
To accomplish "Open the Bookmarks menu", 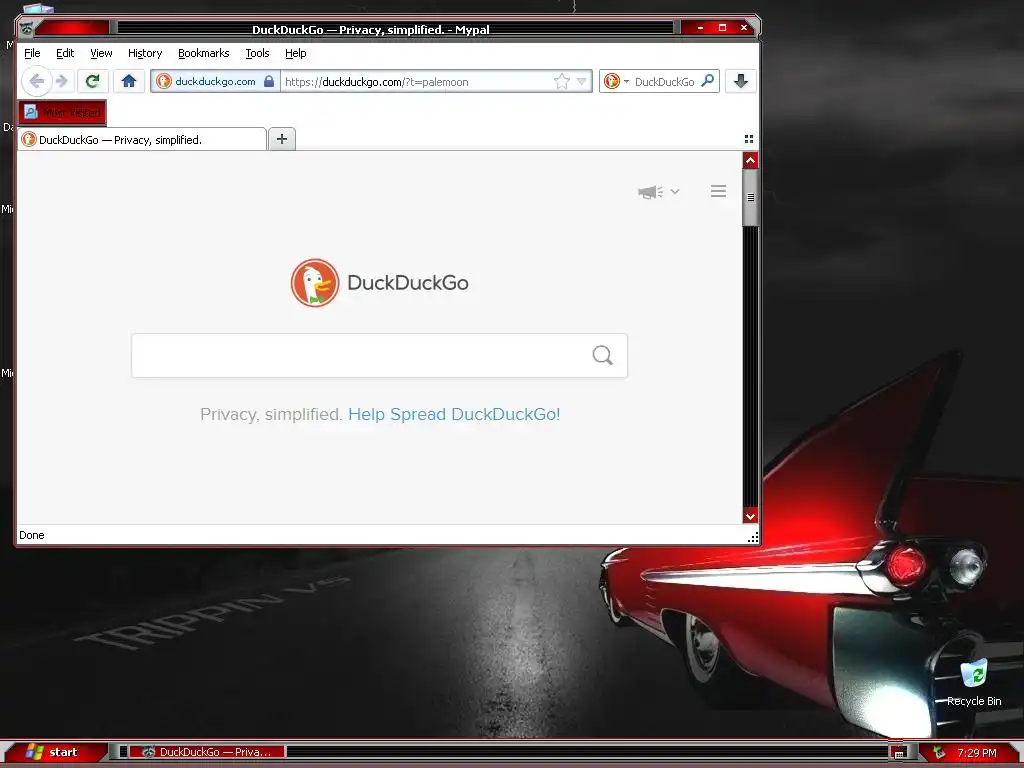I will 204,53.
